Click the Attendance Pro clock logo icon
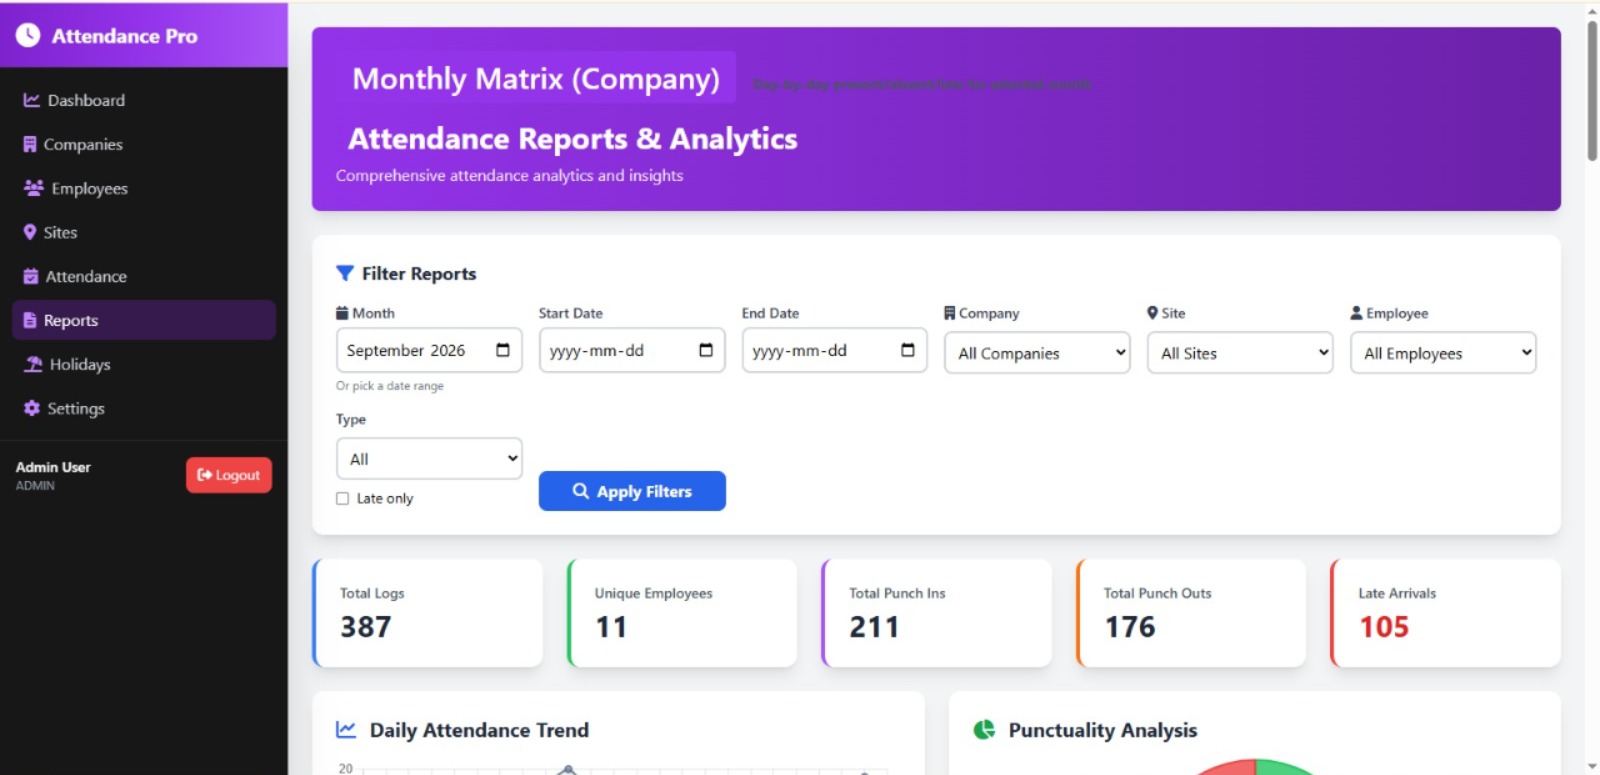This screenshot has height=775, width=1600. coord(28,35)
